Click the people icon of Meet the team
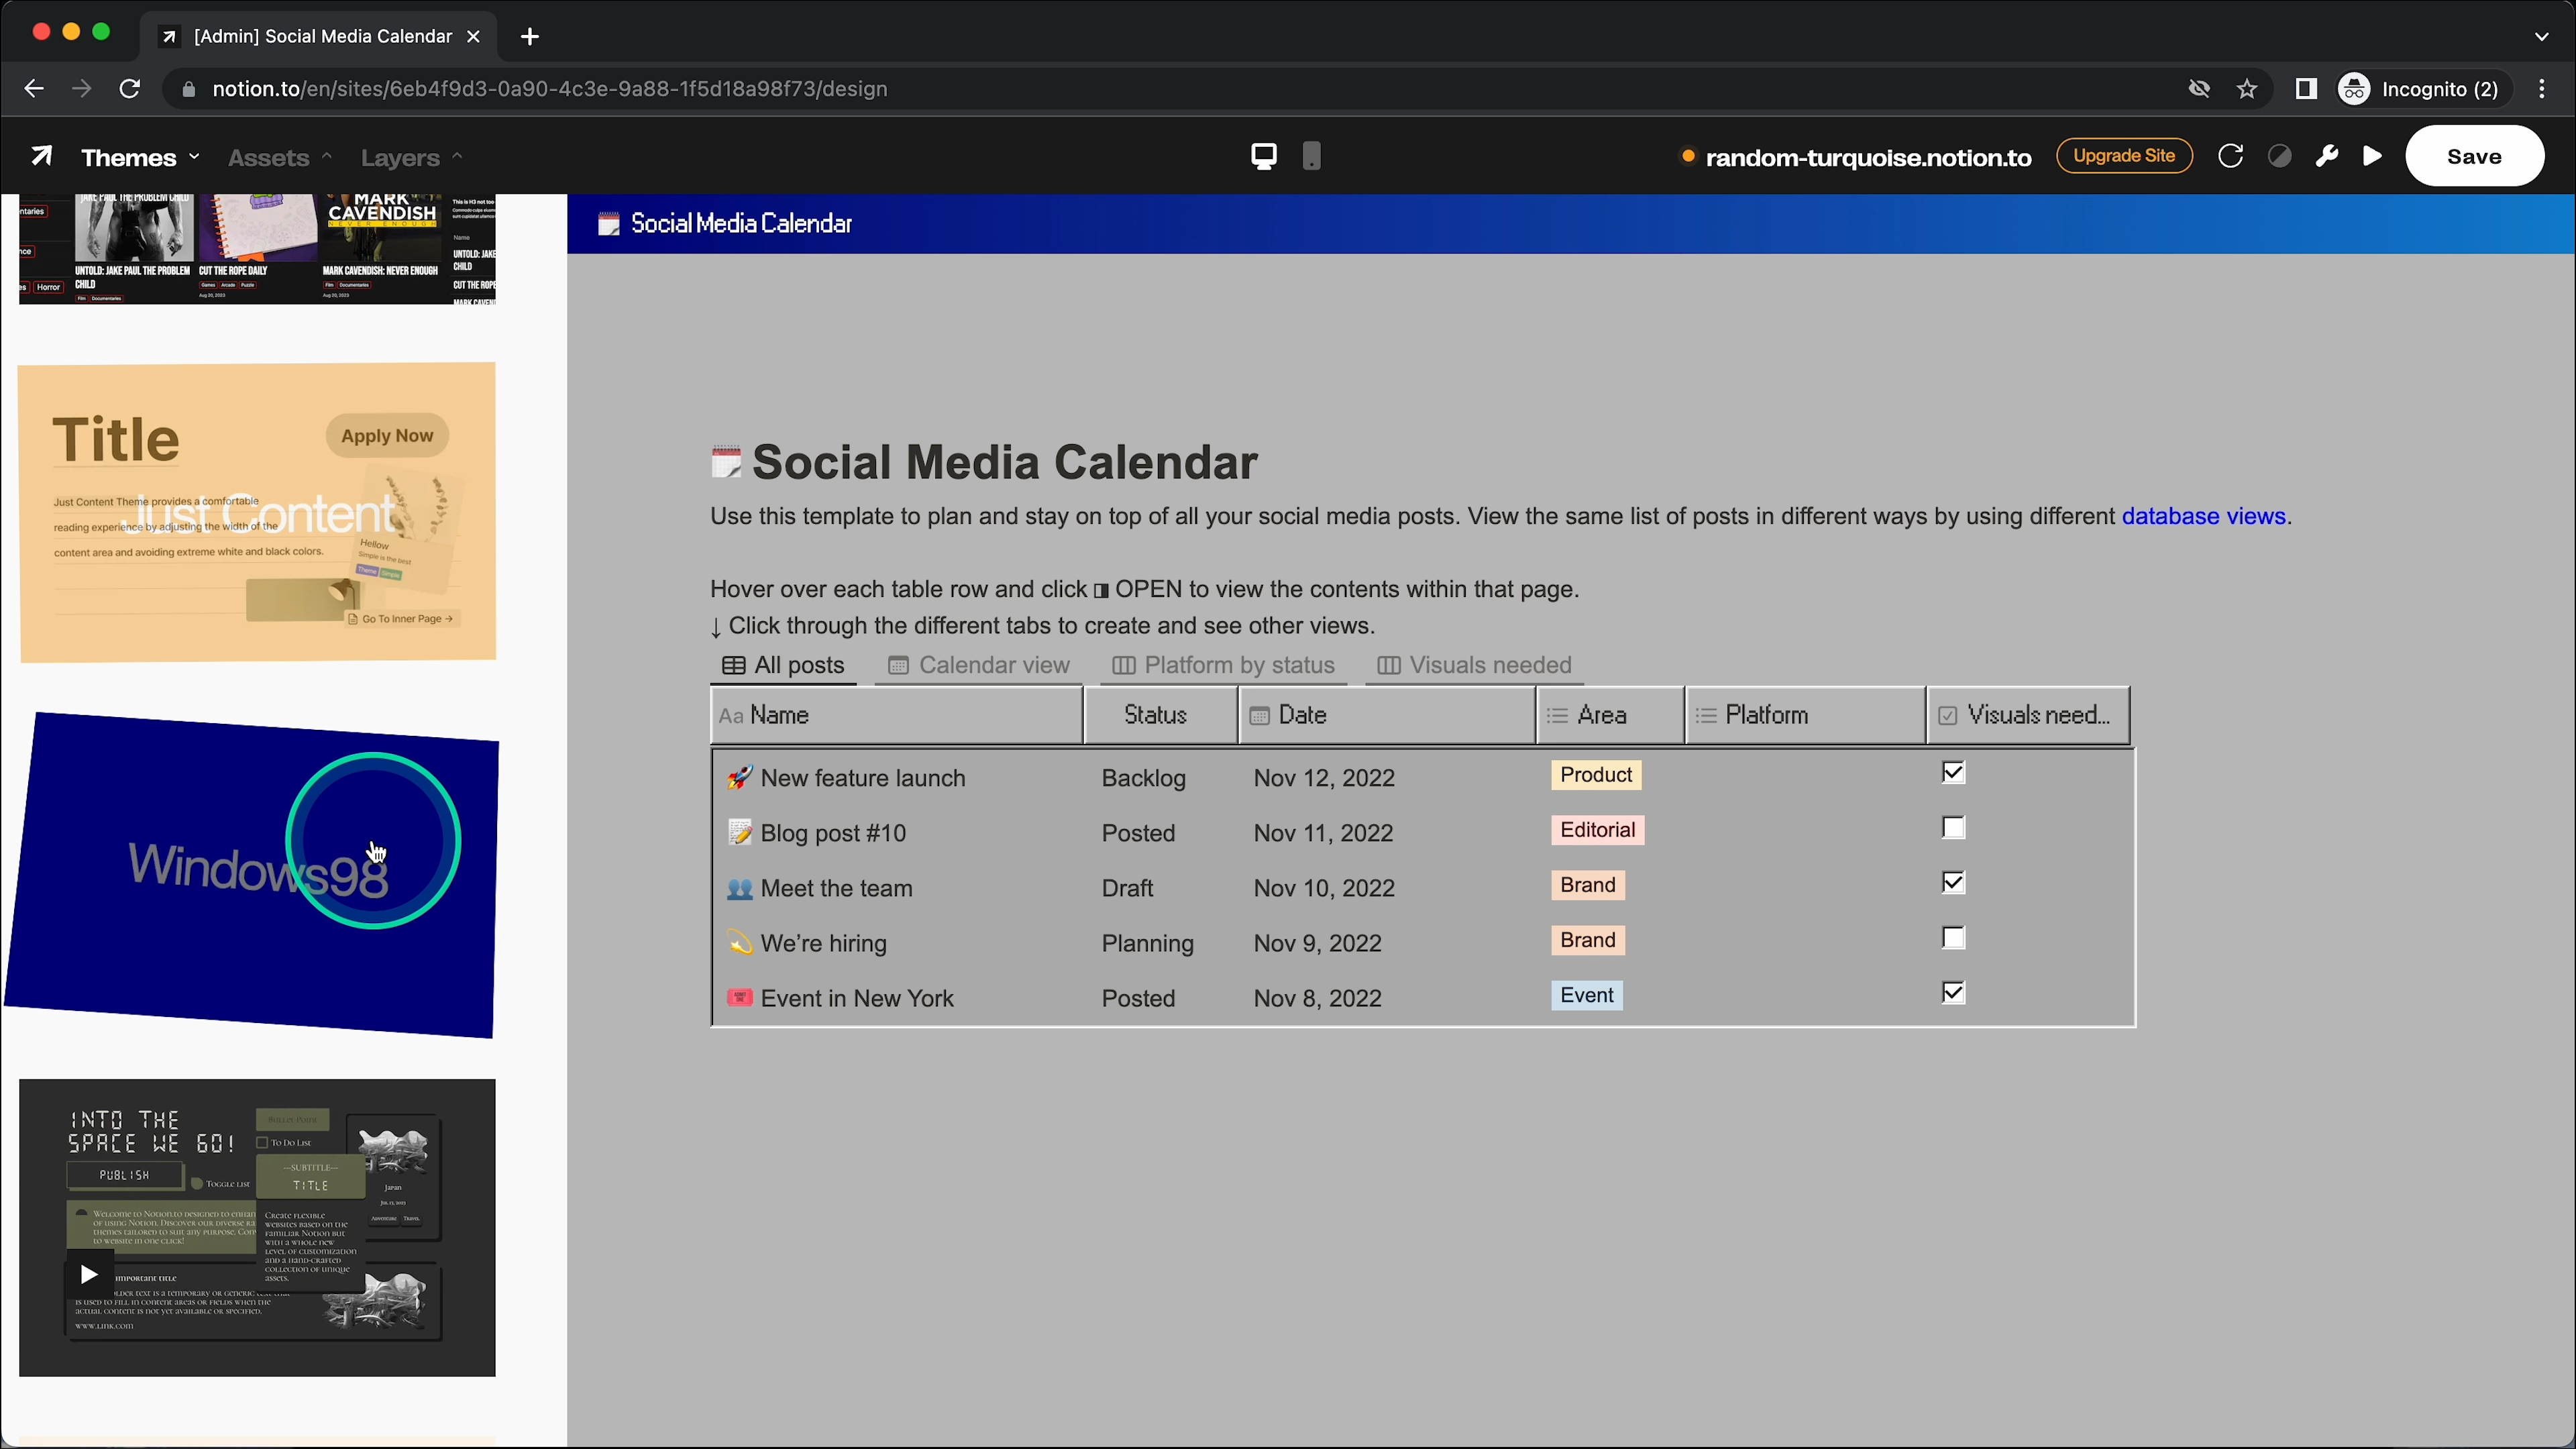This screenshot has width=2576, height=1449. (x=739, y=887)
